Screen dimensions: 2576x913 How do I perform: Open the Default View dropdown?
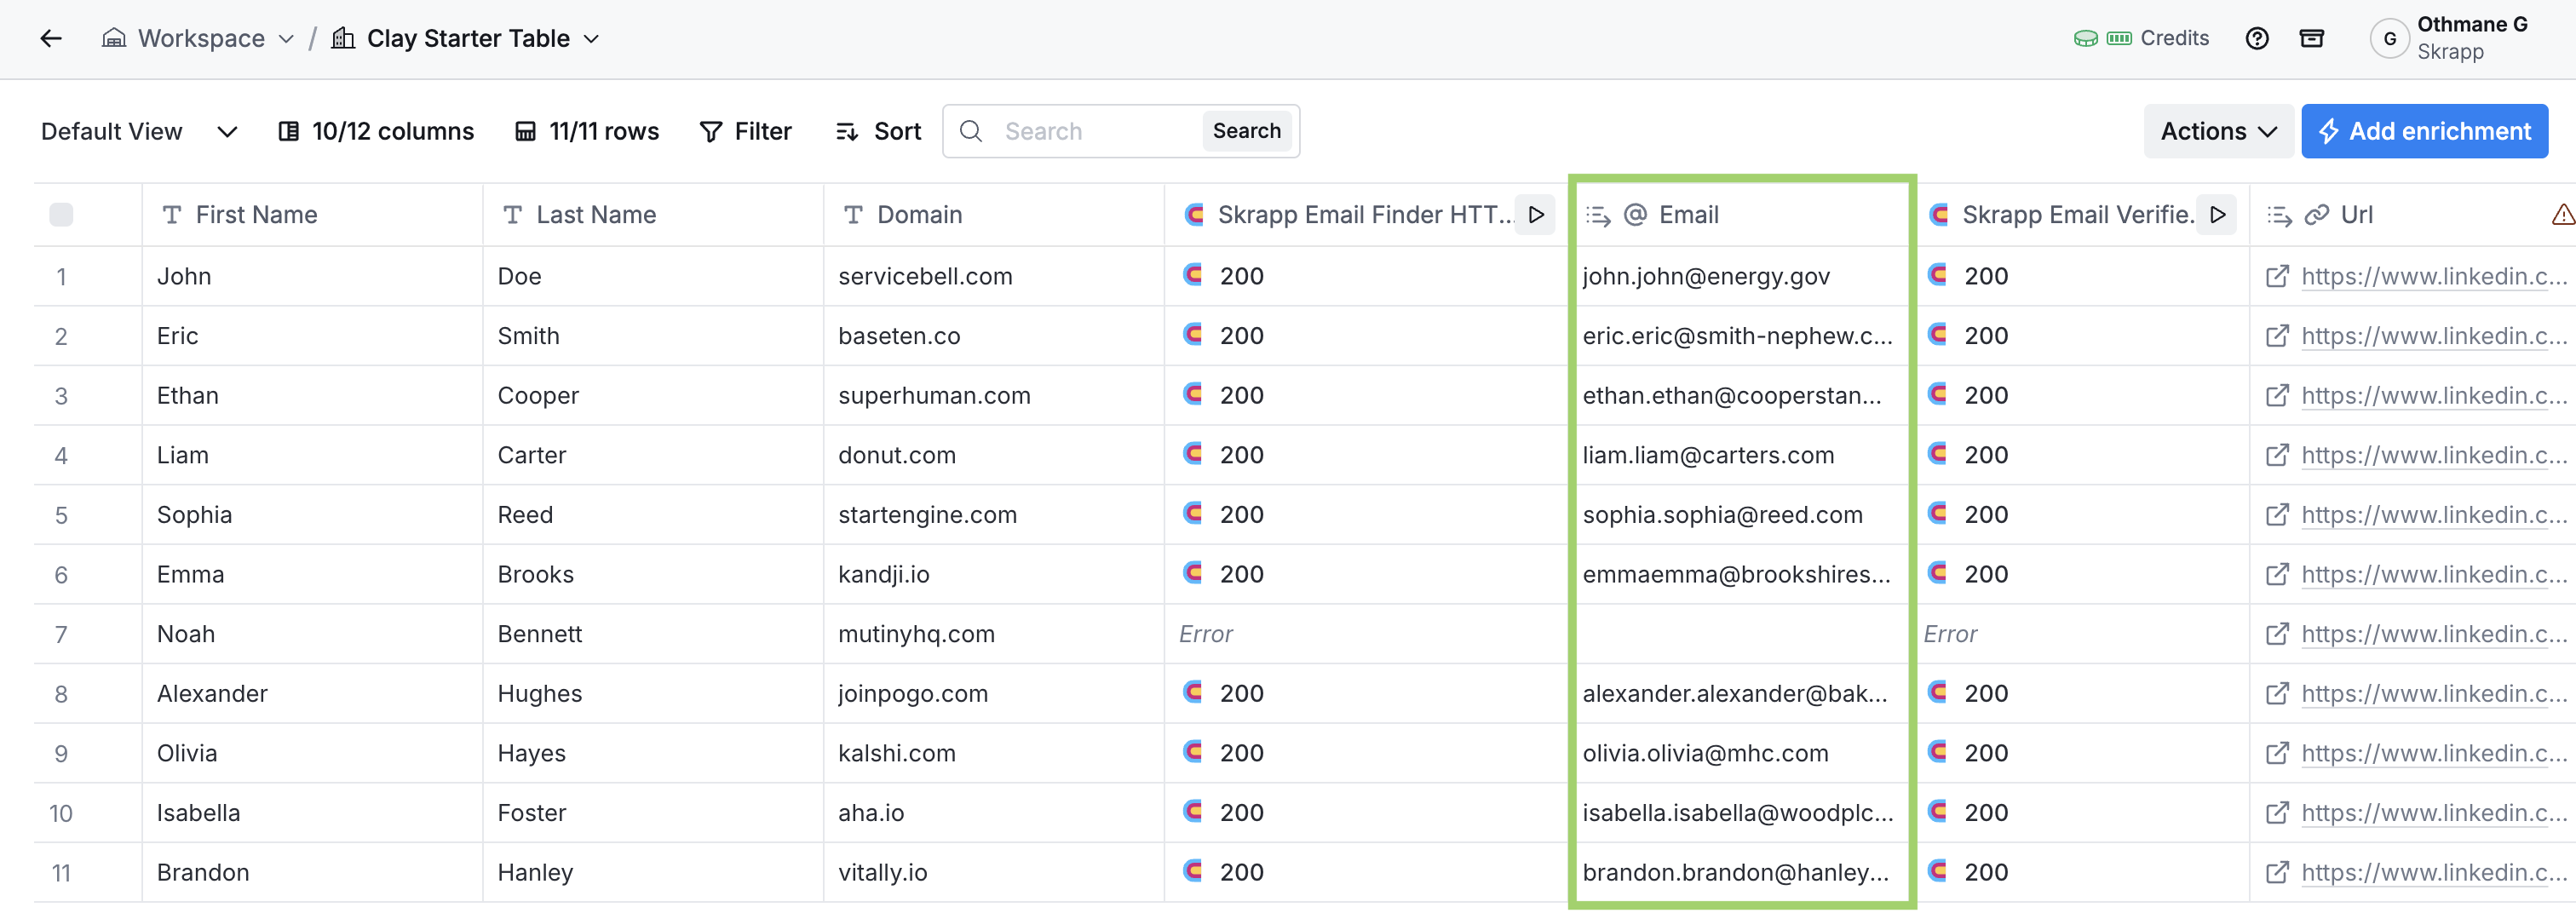[139, 132]
